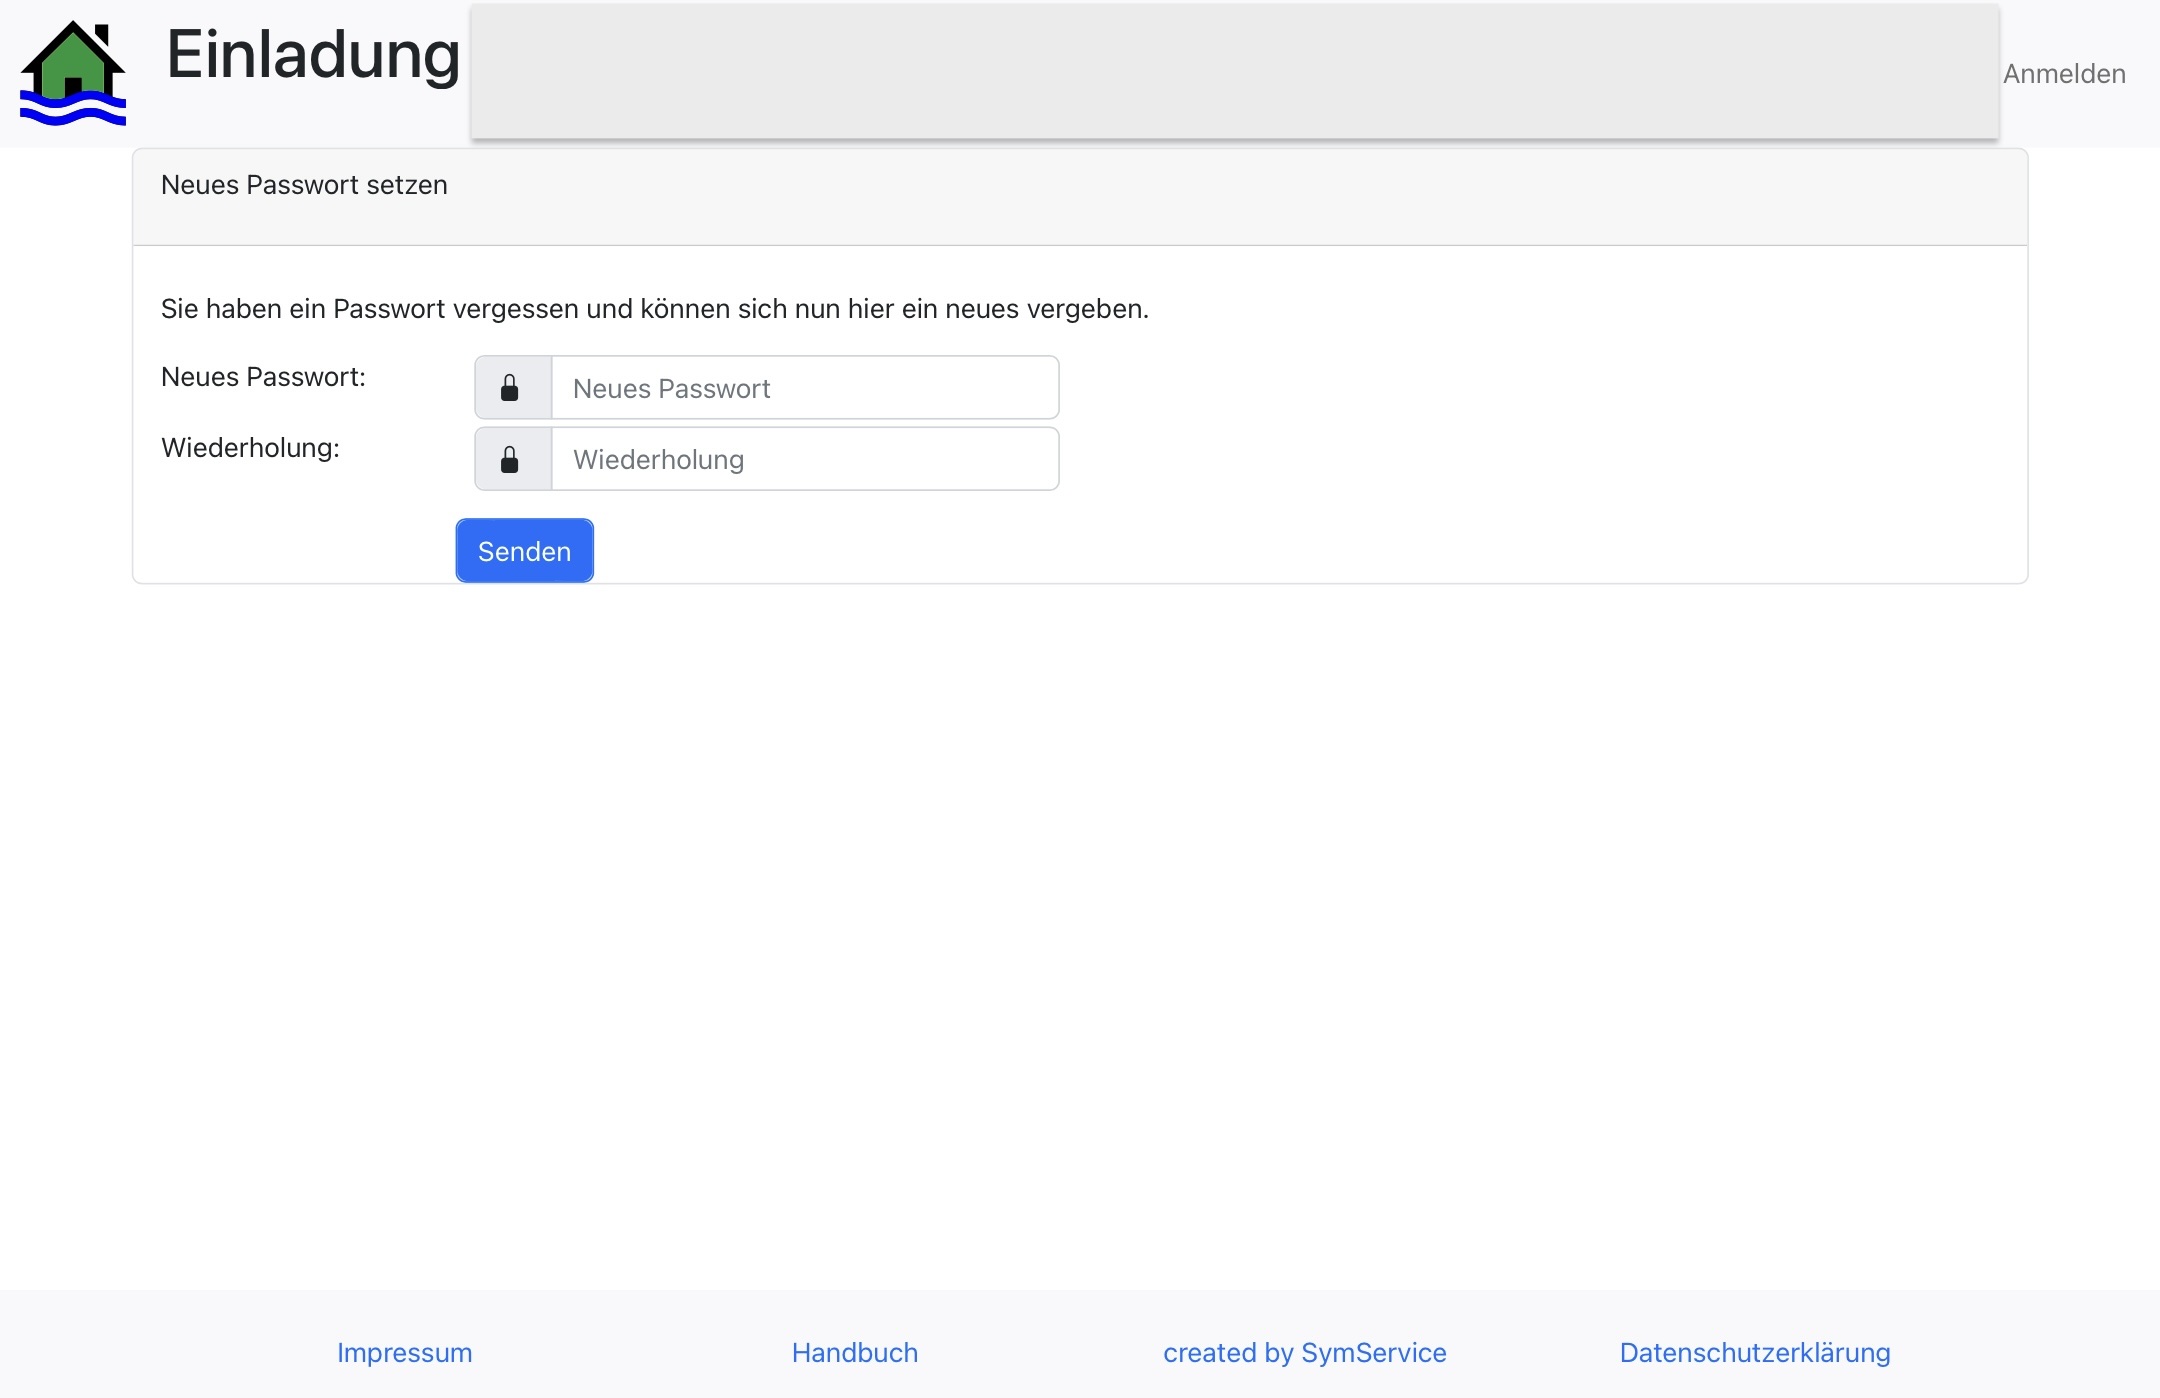This screenshot has width=2160, height=1398.
Task: Click the lock icon beside Wiederholung
Action: pos(510,460)
